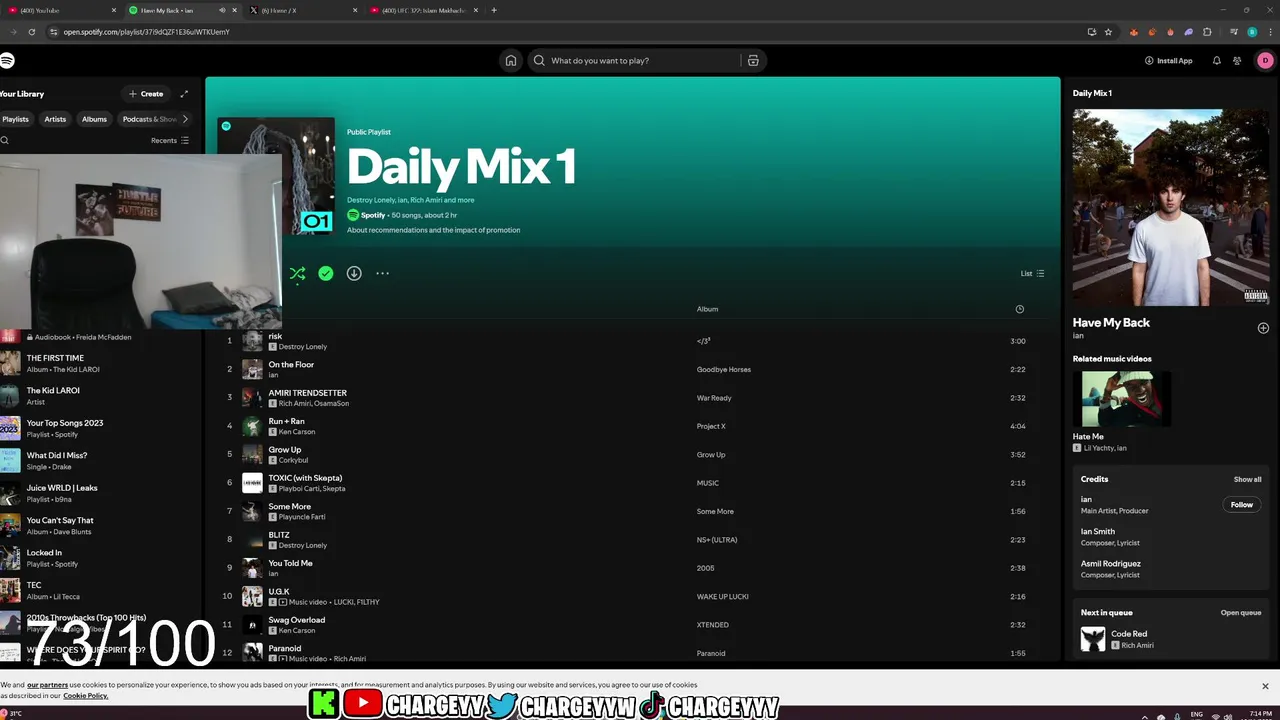This screenshot has height=720, width=1280.
Task: Follow the artist ian in Credits
Action: (x=1241, y=505)
